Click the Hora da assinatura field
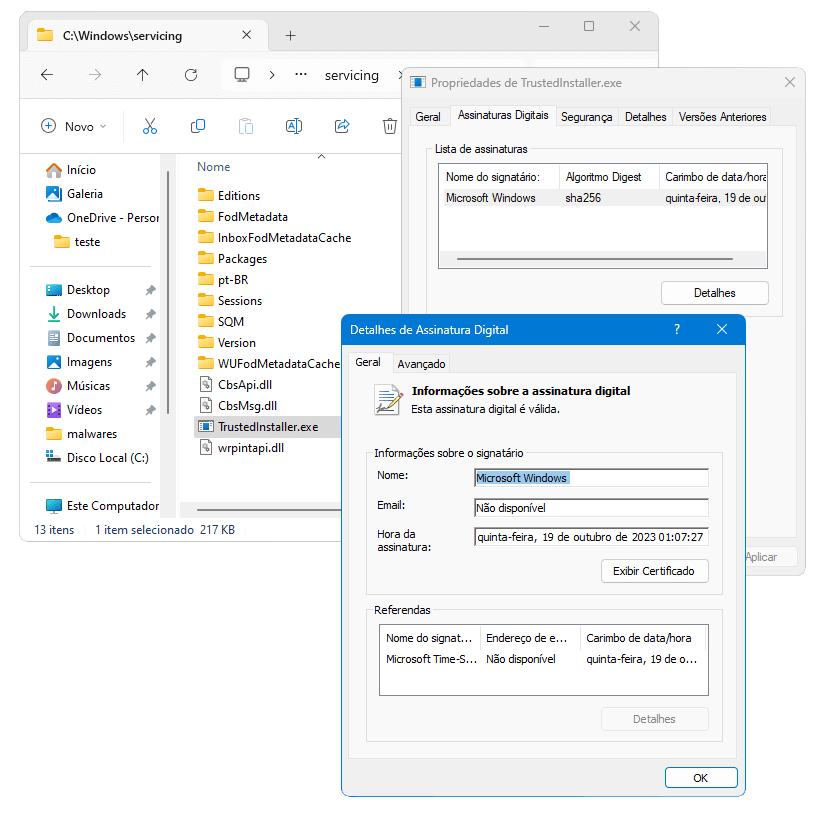 591,537
